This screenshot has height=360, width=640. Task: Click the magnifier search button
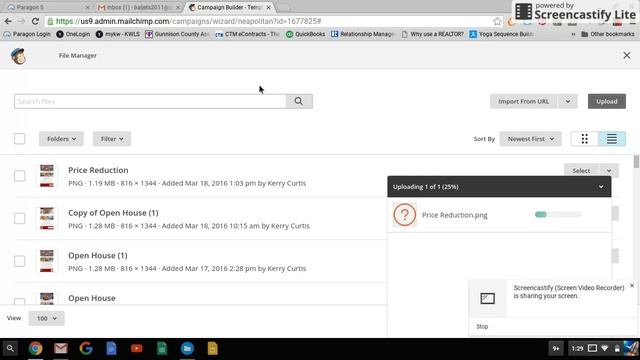click(x=299, y=101)
